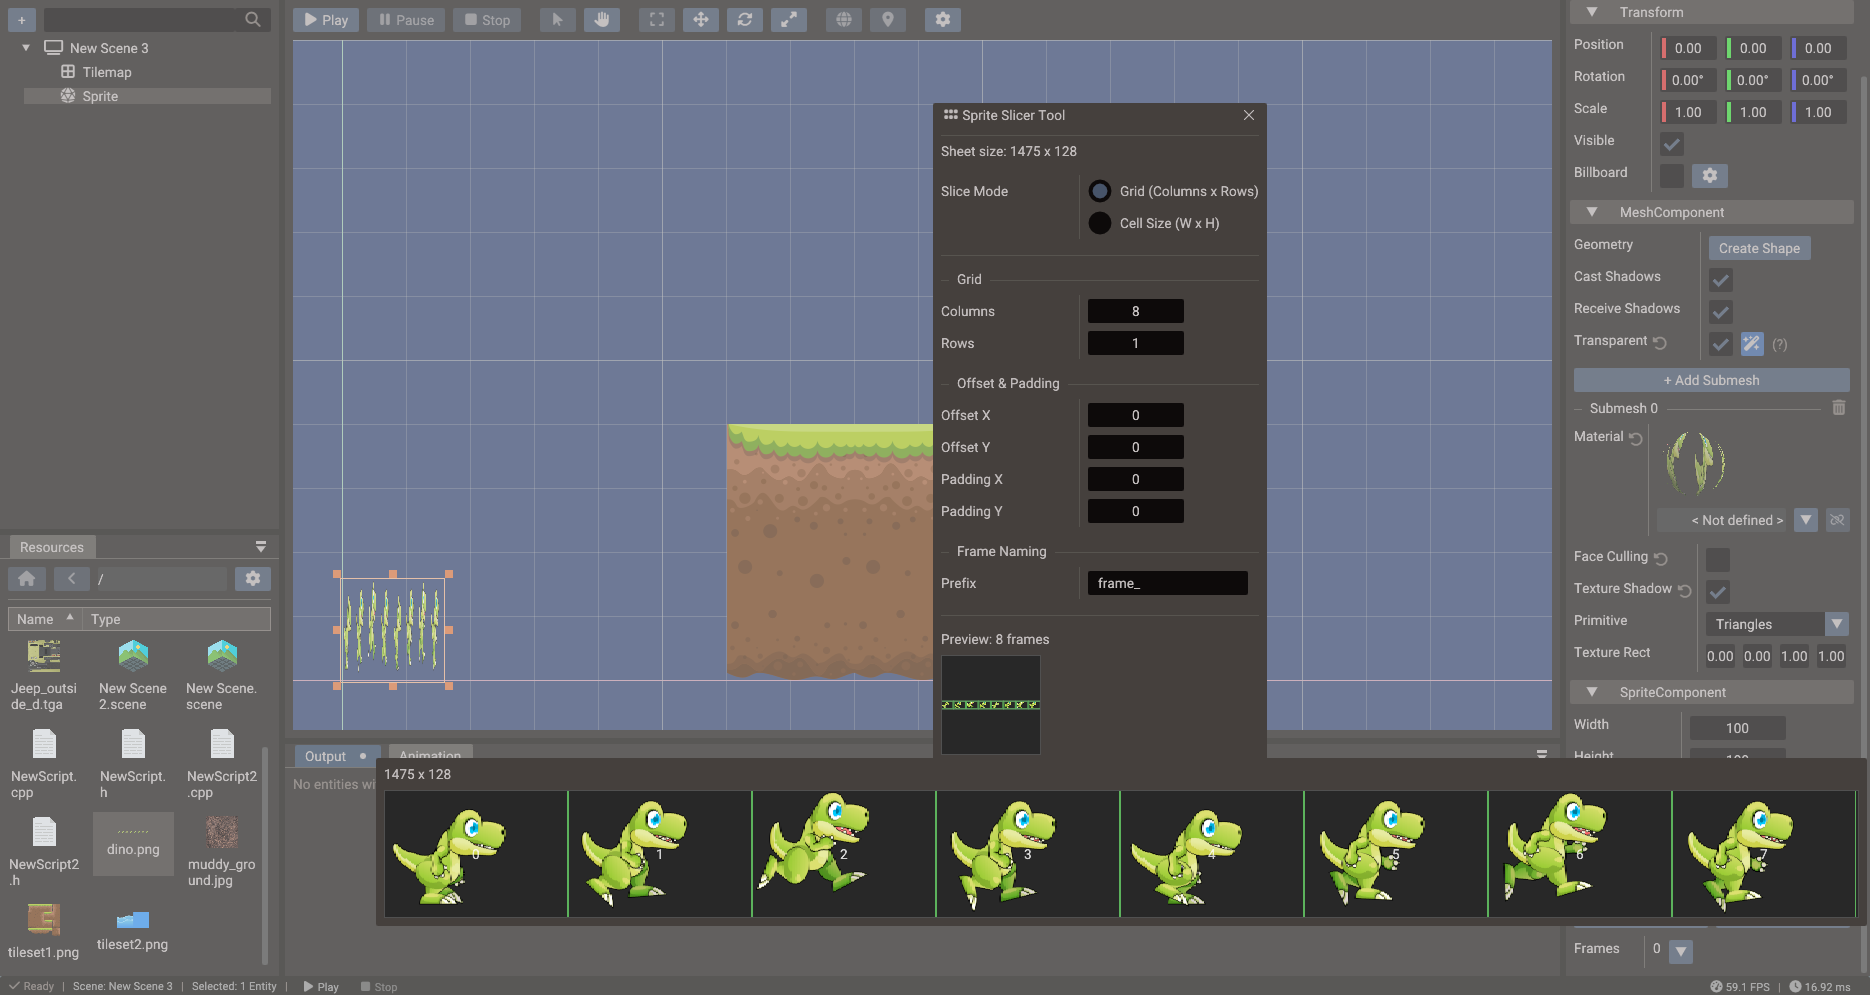Reset the Face Culling property
Viewport: 1870px width, 995px height.
tap(1661, 559)
